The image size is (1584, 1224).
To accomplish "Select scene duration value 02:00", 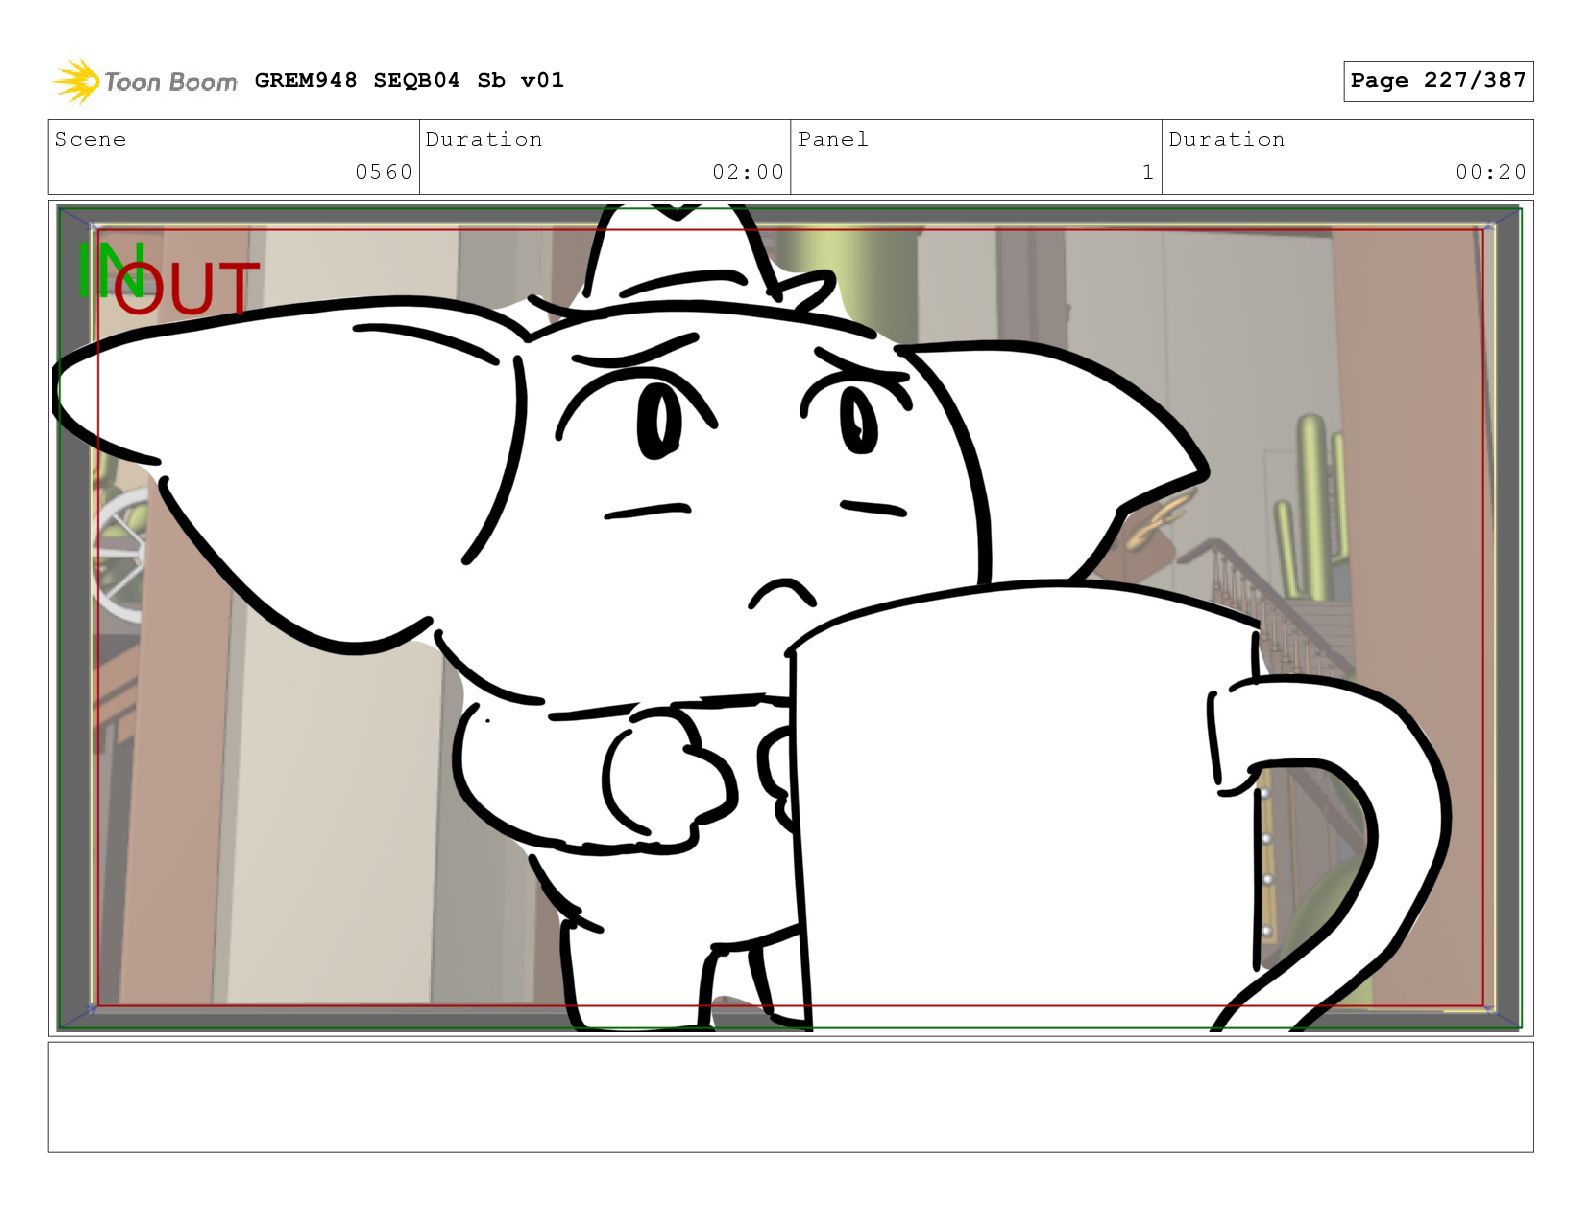I will pos(748,172).
